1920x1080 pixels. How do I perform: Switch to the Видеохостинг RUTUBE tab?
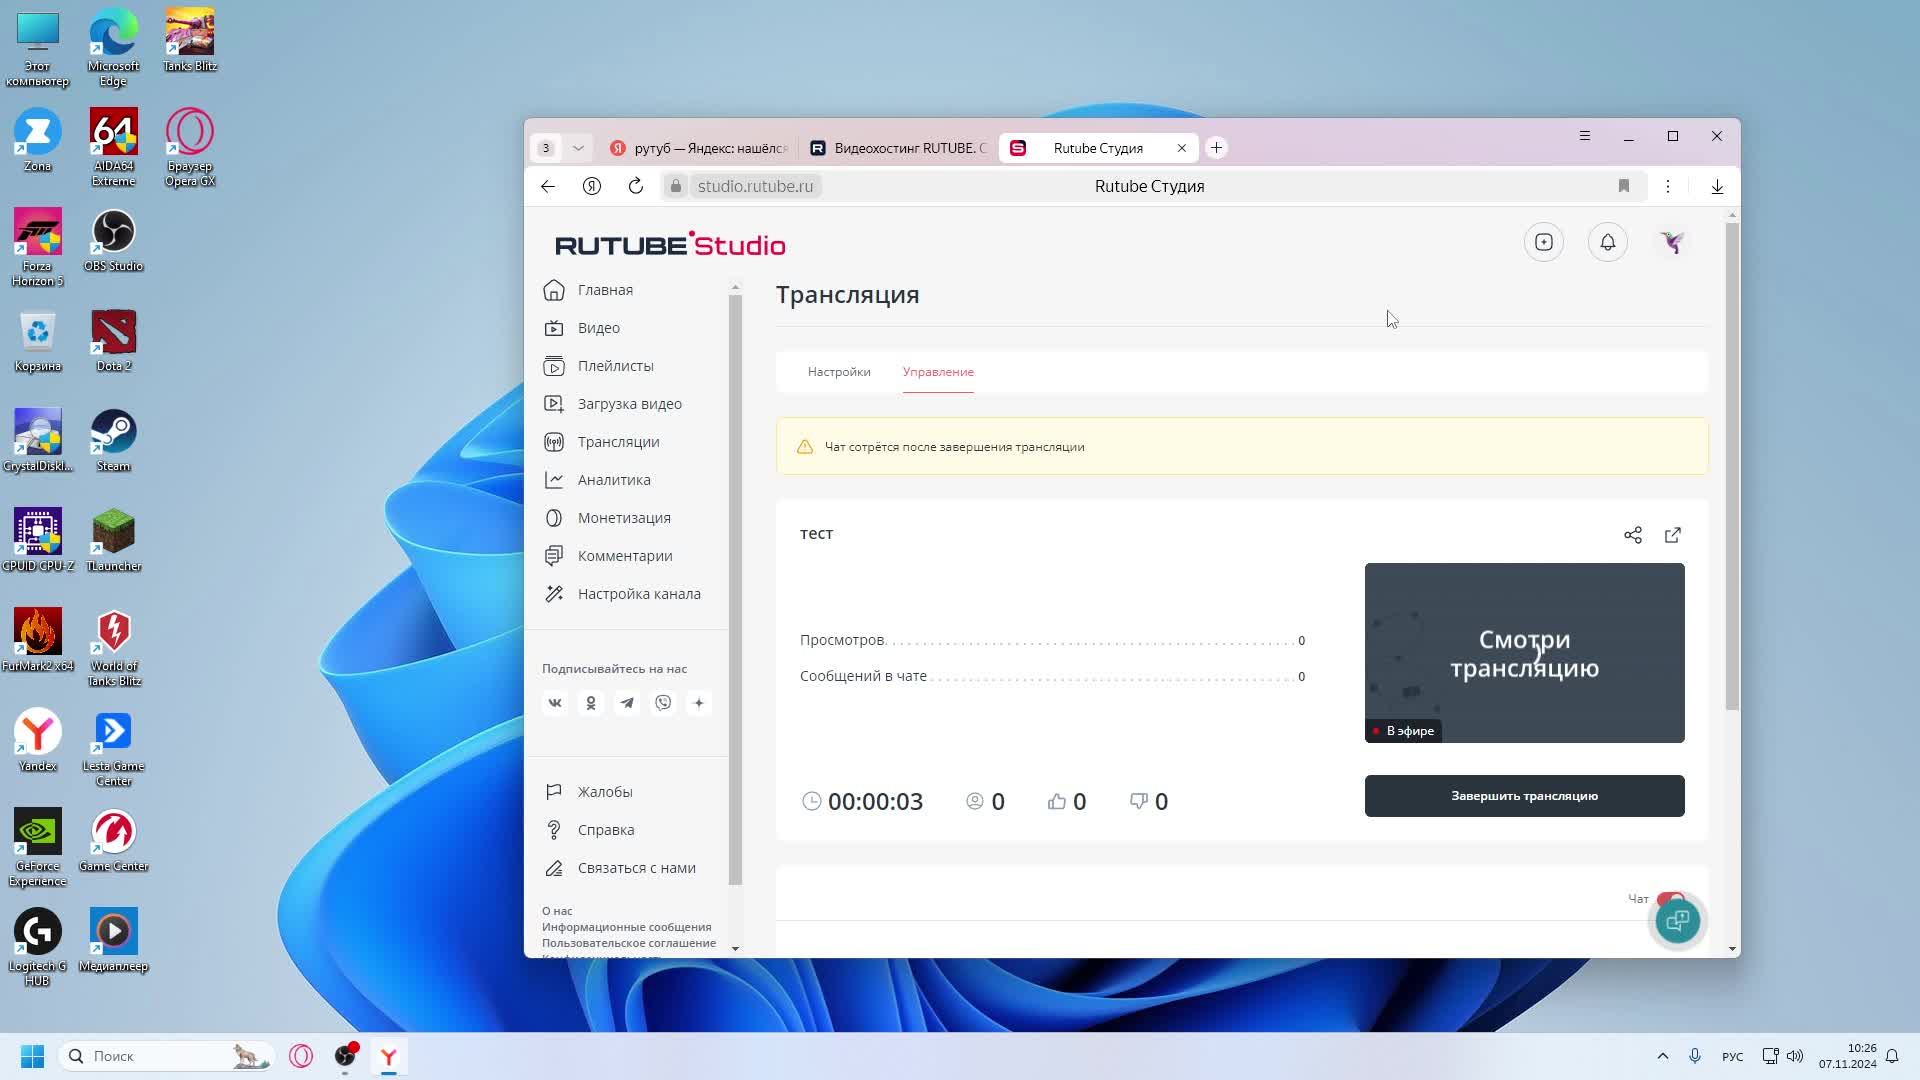(899, 148)
